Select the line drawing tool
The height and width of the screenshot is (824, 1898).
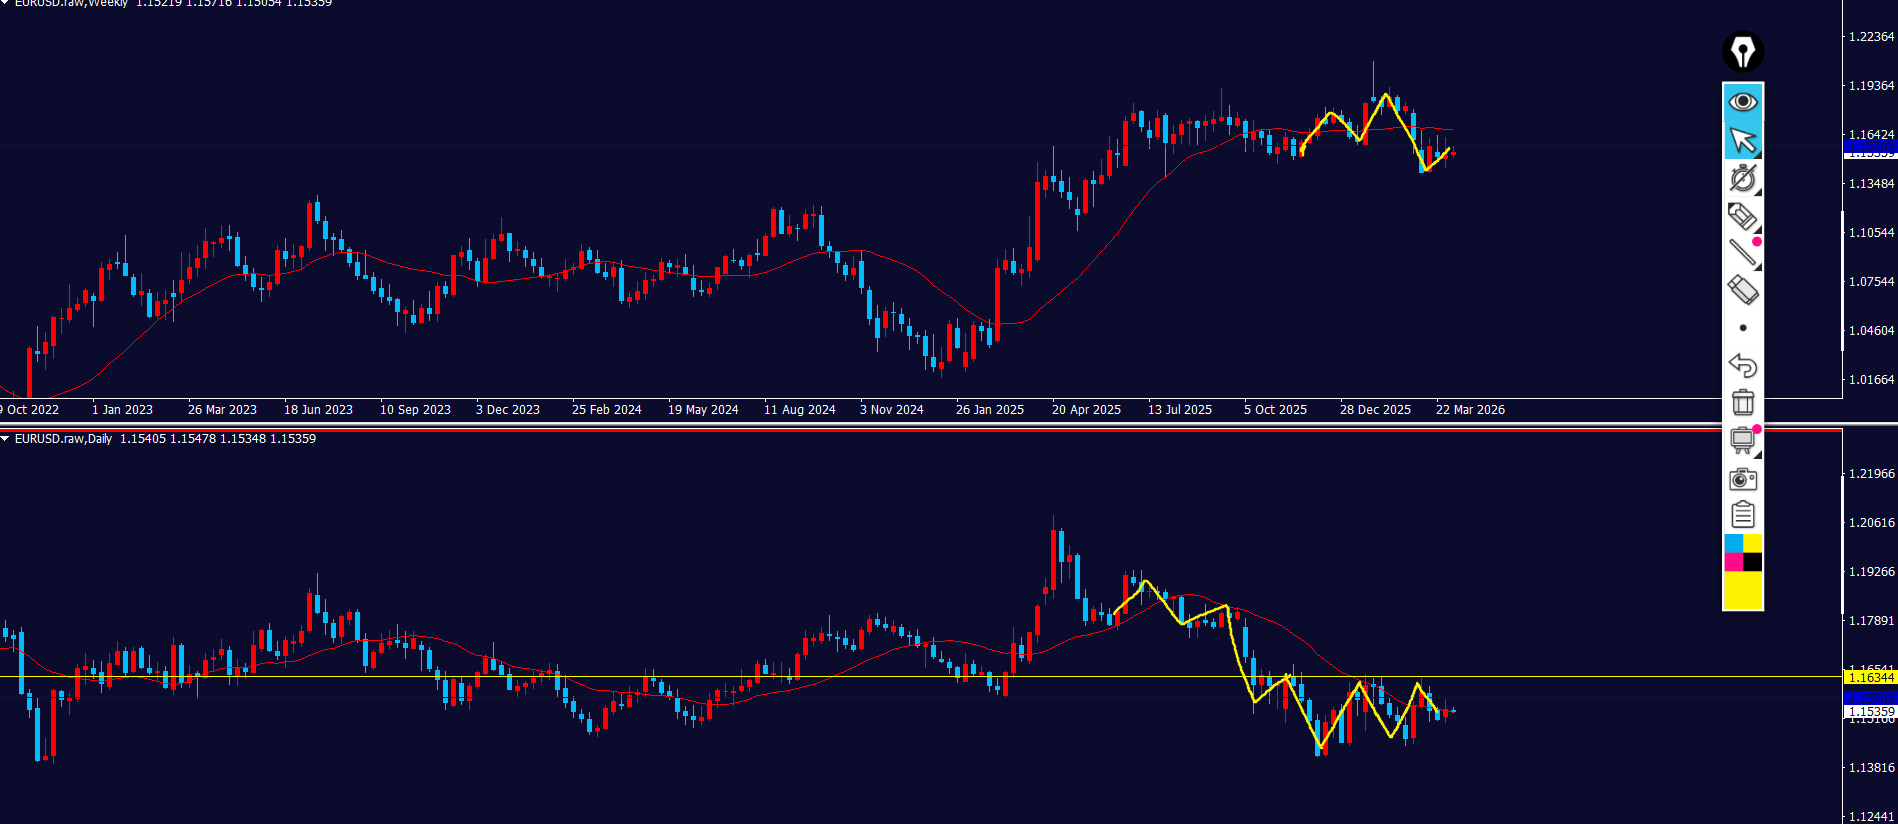click(x=1742, y=253)
